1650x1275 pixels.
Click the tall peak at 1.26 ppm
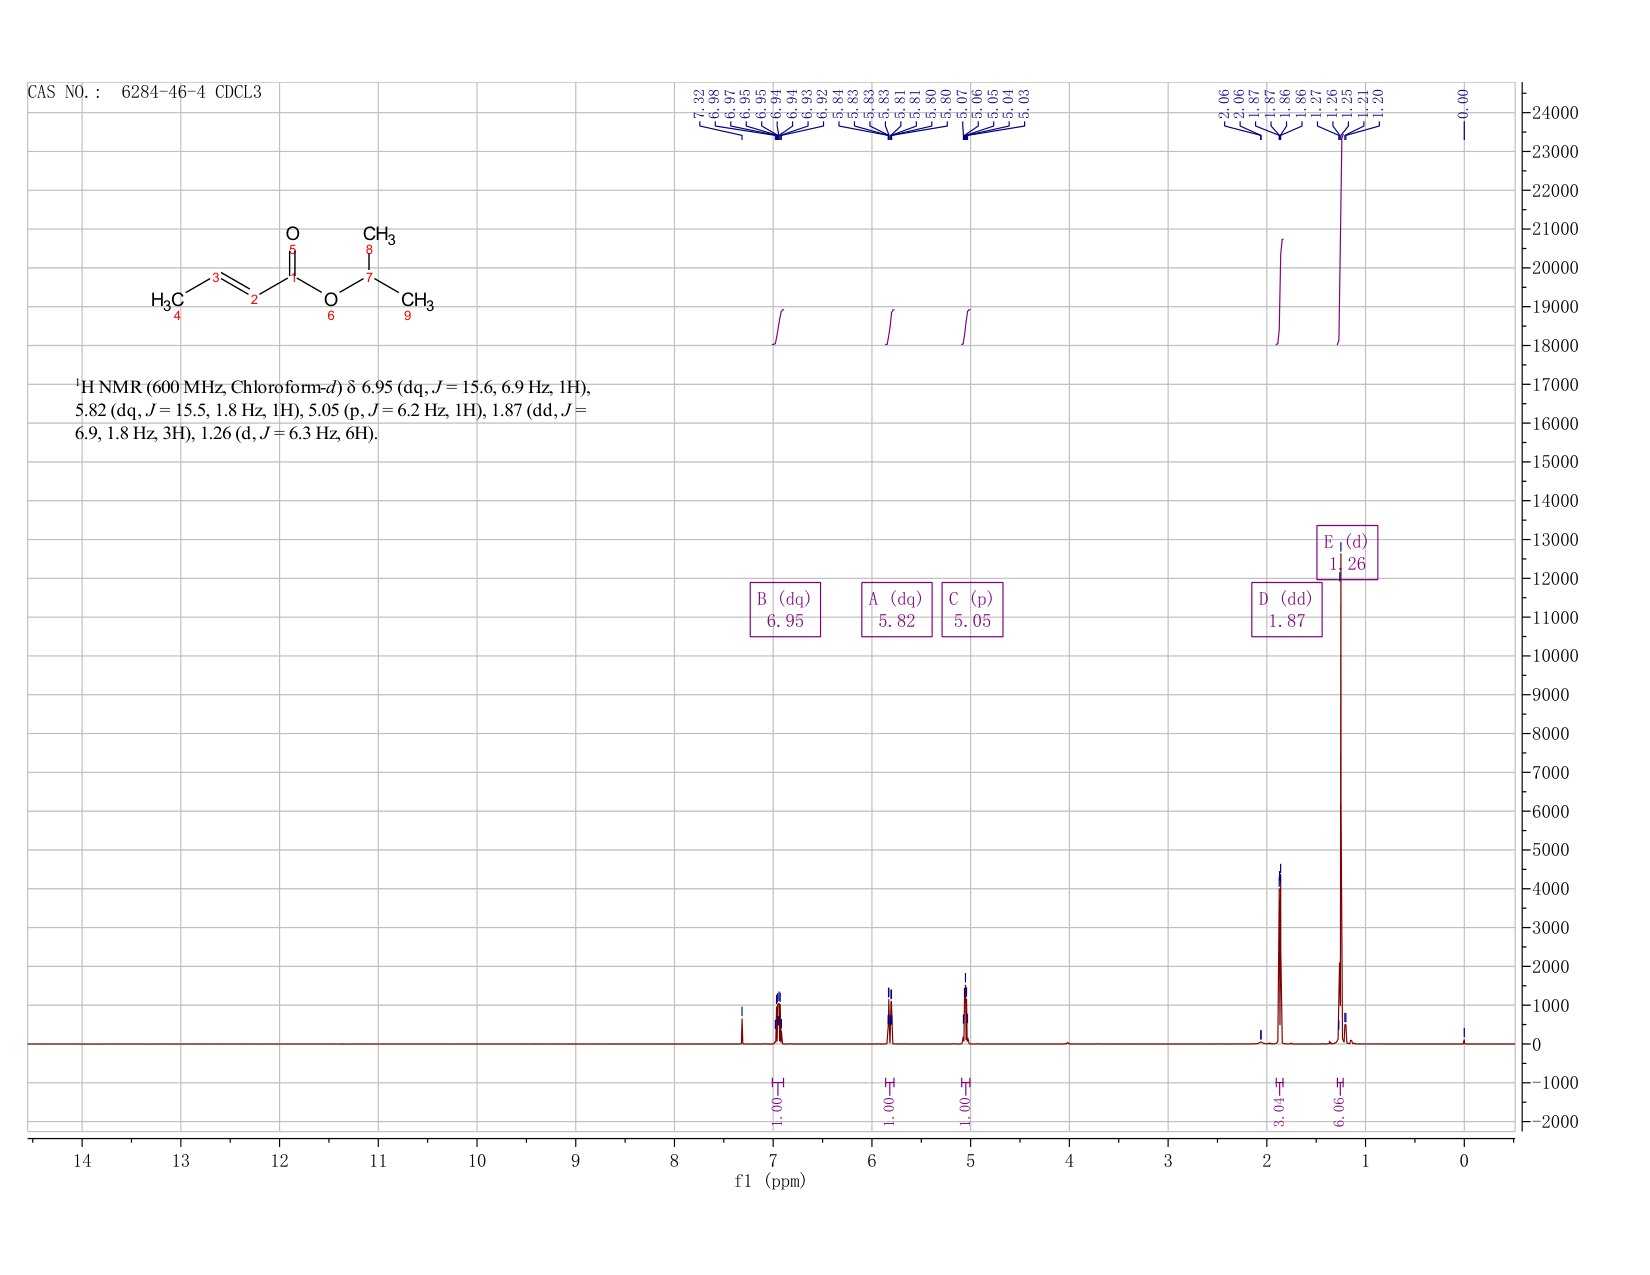(x=1340, y=800)
